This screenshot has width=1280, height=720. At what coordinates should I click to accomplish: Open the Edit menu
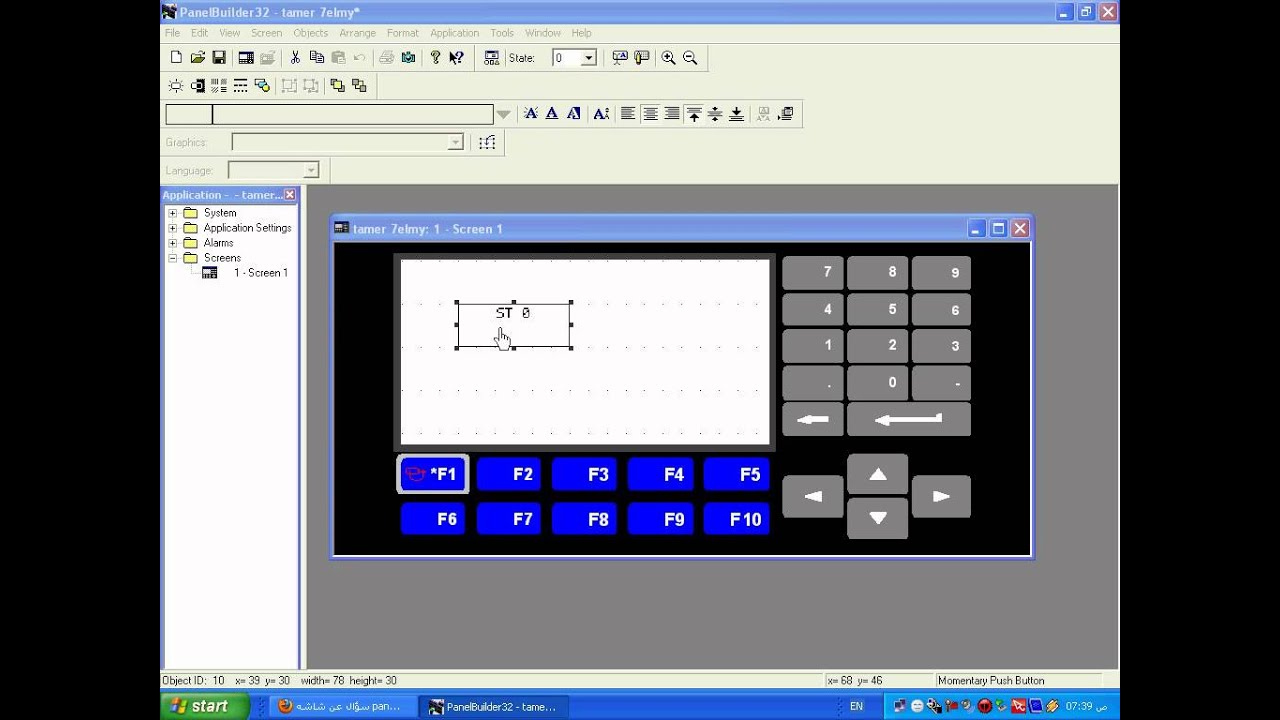[x=200, y=33]
